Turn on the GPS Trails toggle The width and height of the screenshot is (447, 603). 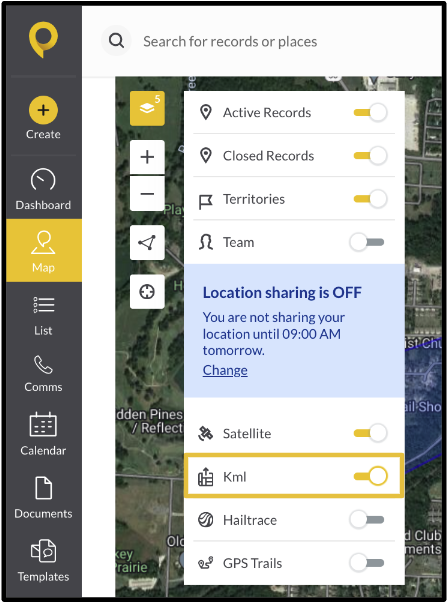pos(367,563)
